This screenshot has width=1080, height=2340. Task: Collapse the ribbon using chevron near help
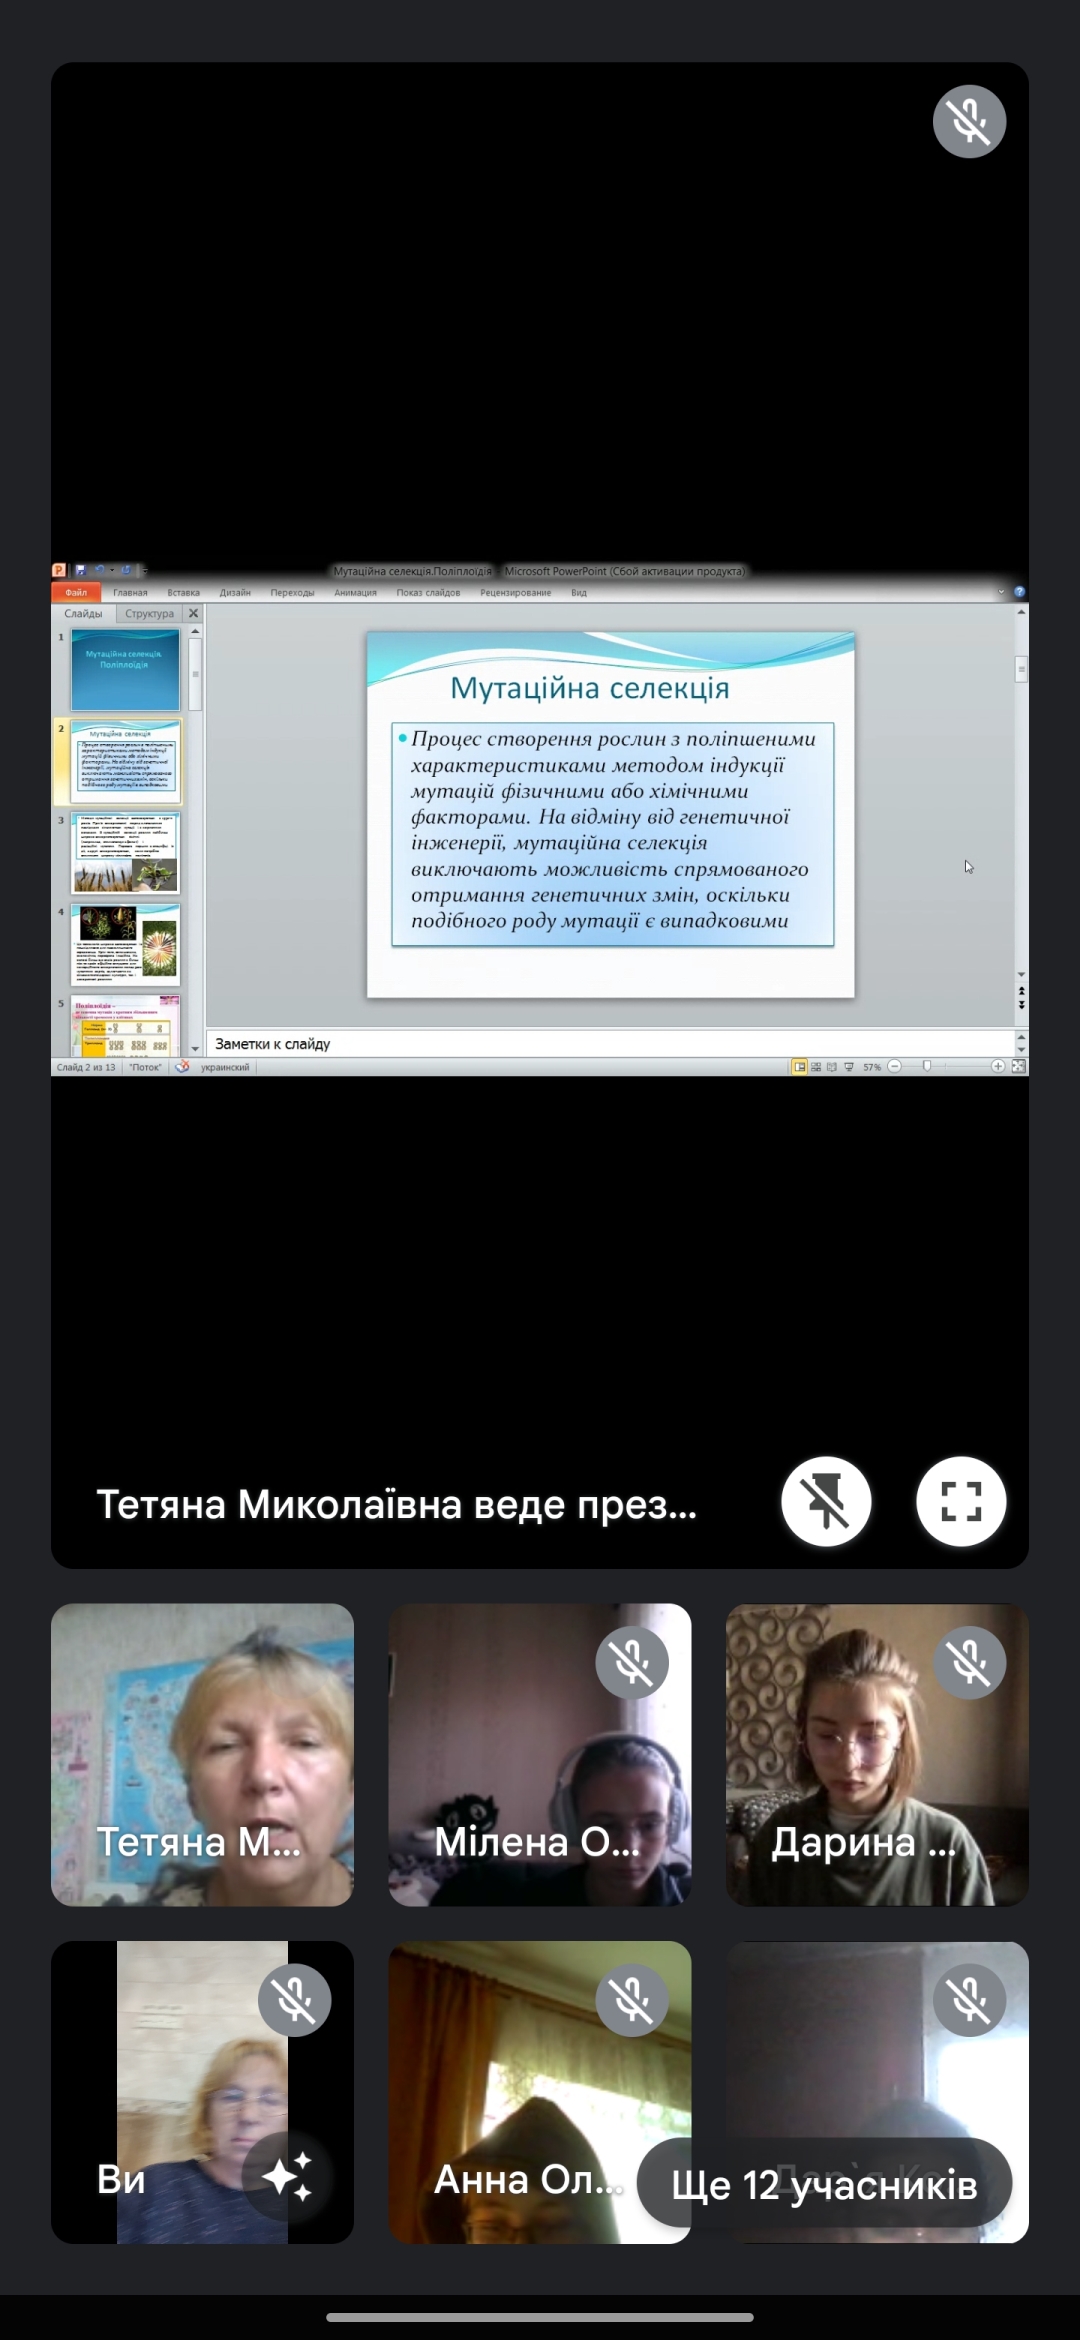(1001, 592)
